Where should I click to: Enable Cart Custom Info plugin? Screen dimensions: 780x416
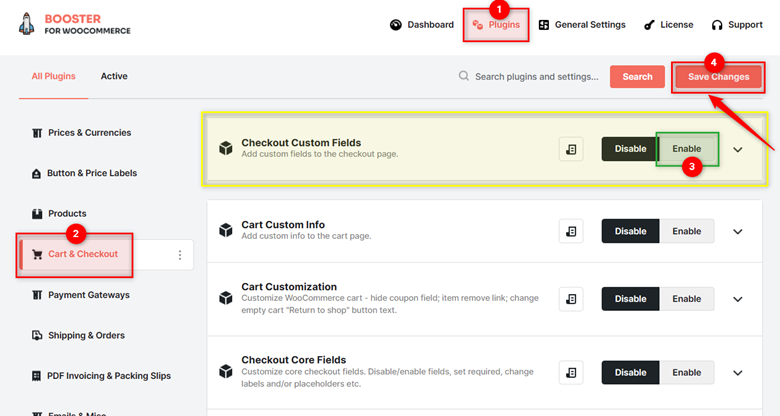pyautogui.click(x=687, y=231)
